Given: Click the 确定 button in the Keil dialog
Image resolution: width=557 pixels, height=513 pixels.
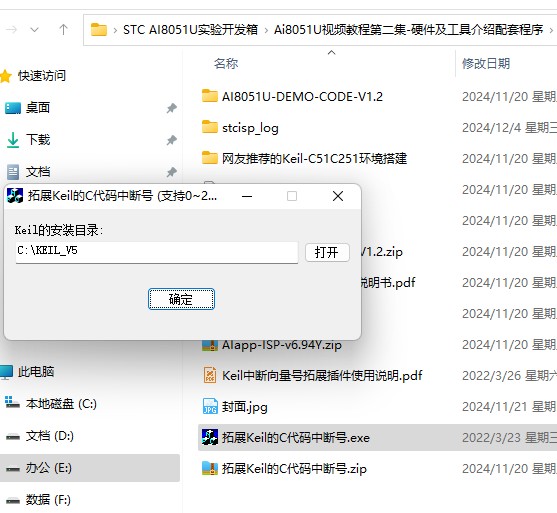Looking at the screenshot, I should 181,299.
